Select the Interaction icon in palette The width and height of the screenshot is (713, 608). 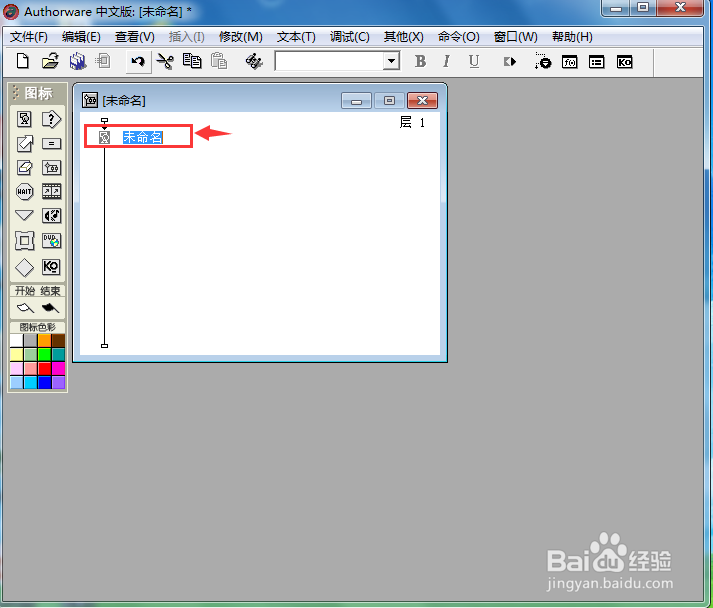51,120
